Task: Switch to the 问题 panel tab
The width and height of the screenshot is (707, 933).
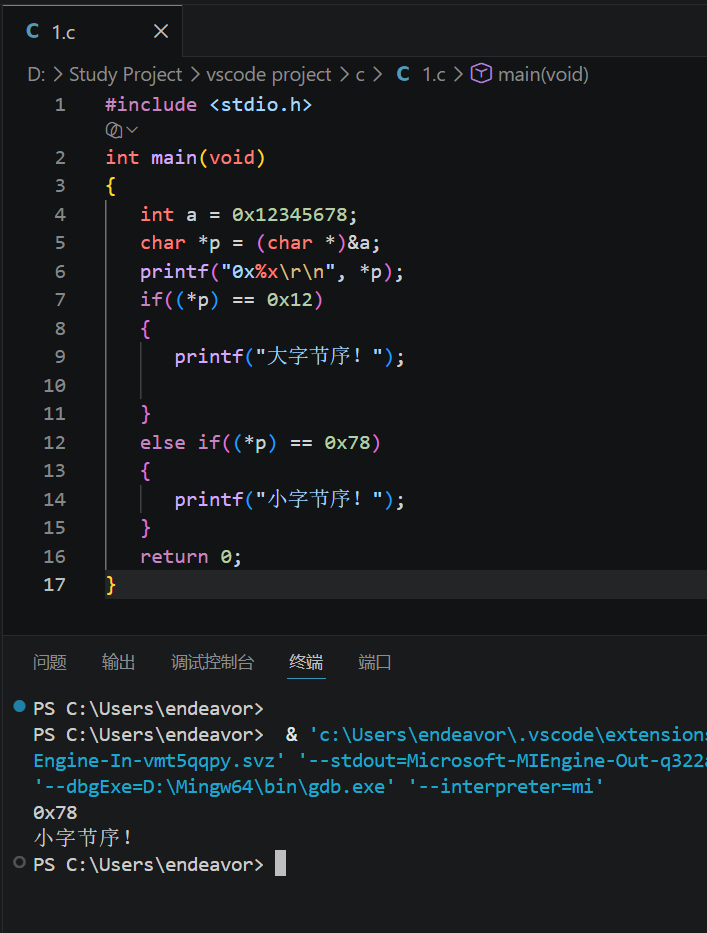Action: pyautogui.click(x=49, y=662)
